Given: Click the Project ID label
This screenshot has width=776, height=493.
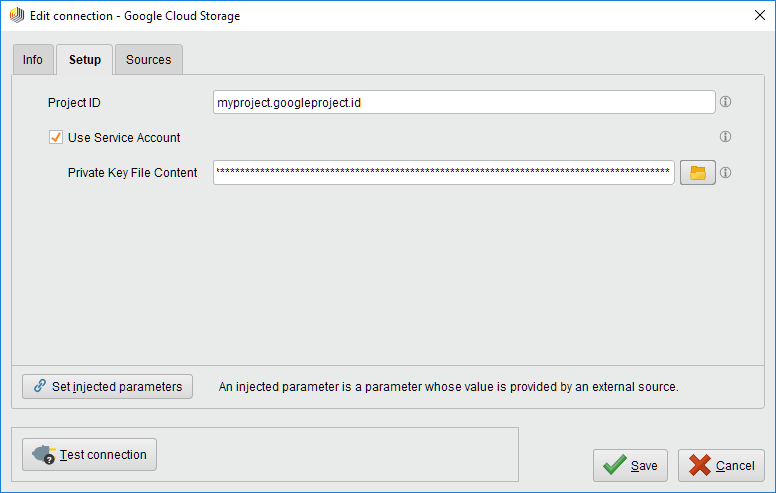Looking at the screenshot, I should [x=74, y=102].
